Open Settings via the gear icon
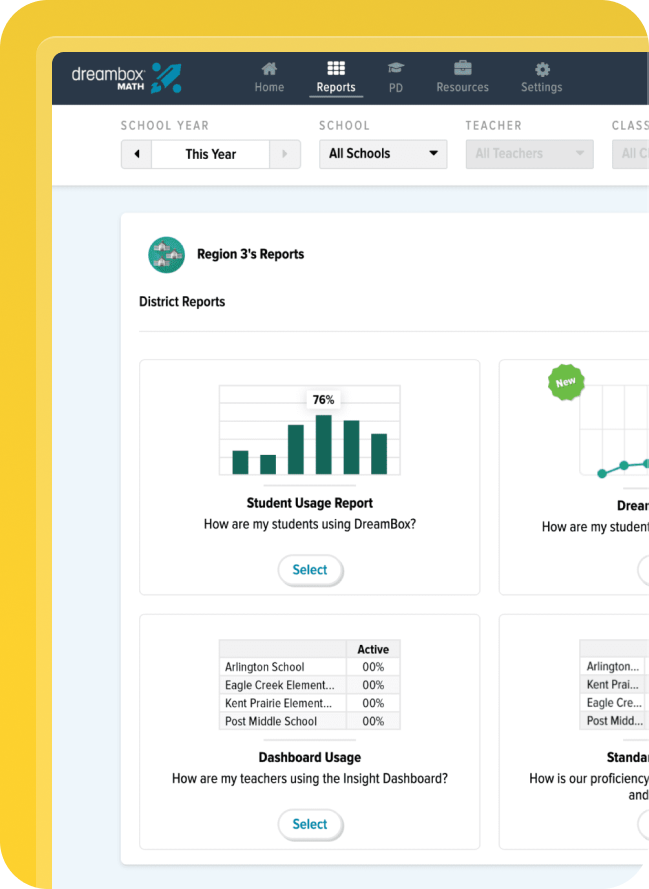The image size is (649, 889). (x=542, y=69)
